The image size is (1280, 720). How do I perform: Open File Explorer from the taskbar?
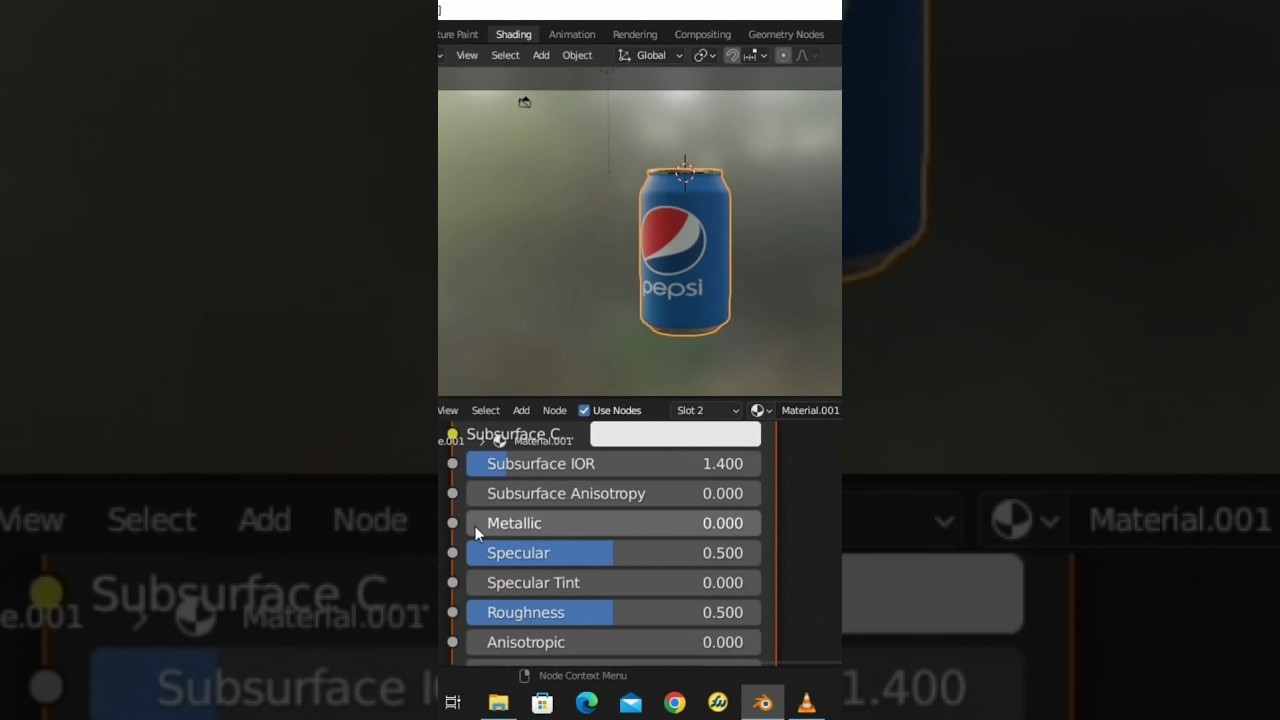498,703
